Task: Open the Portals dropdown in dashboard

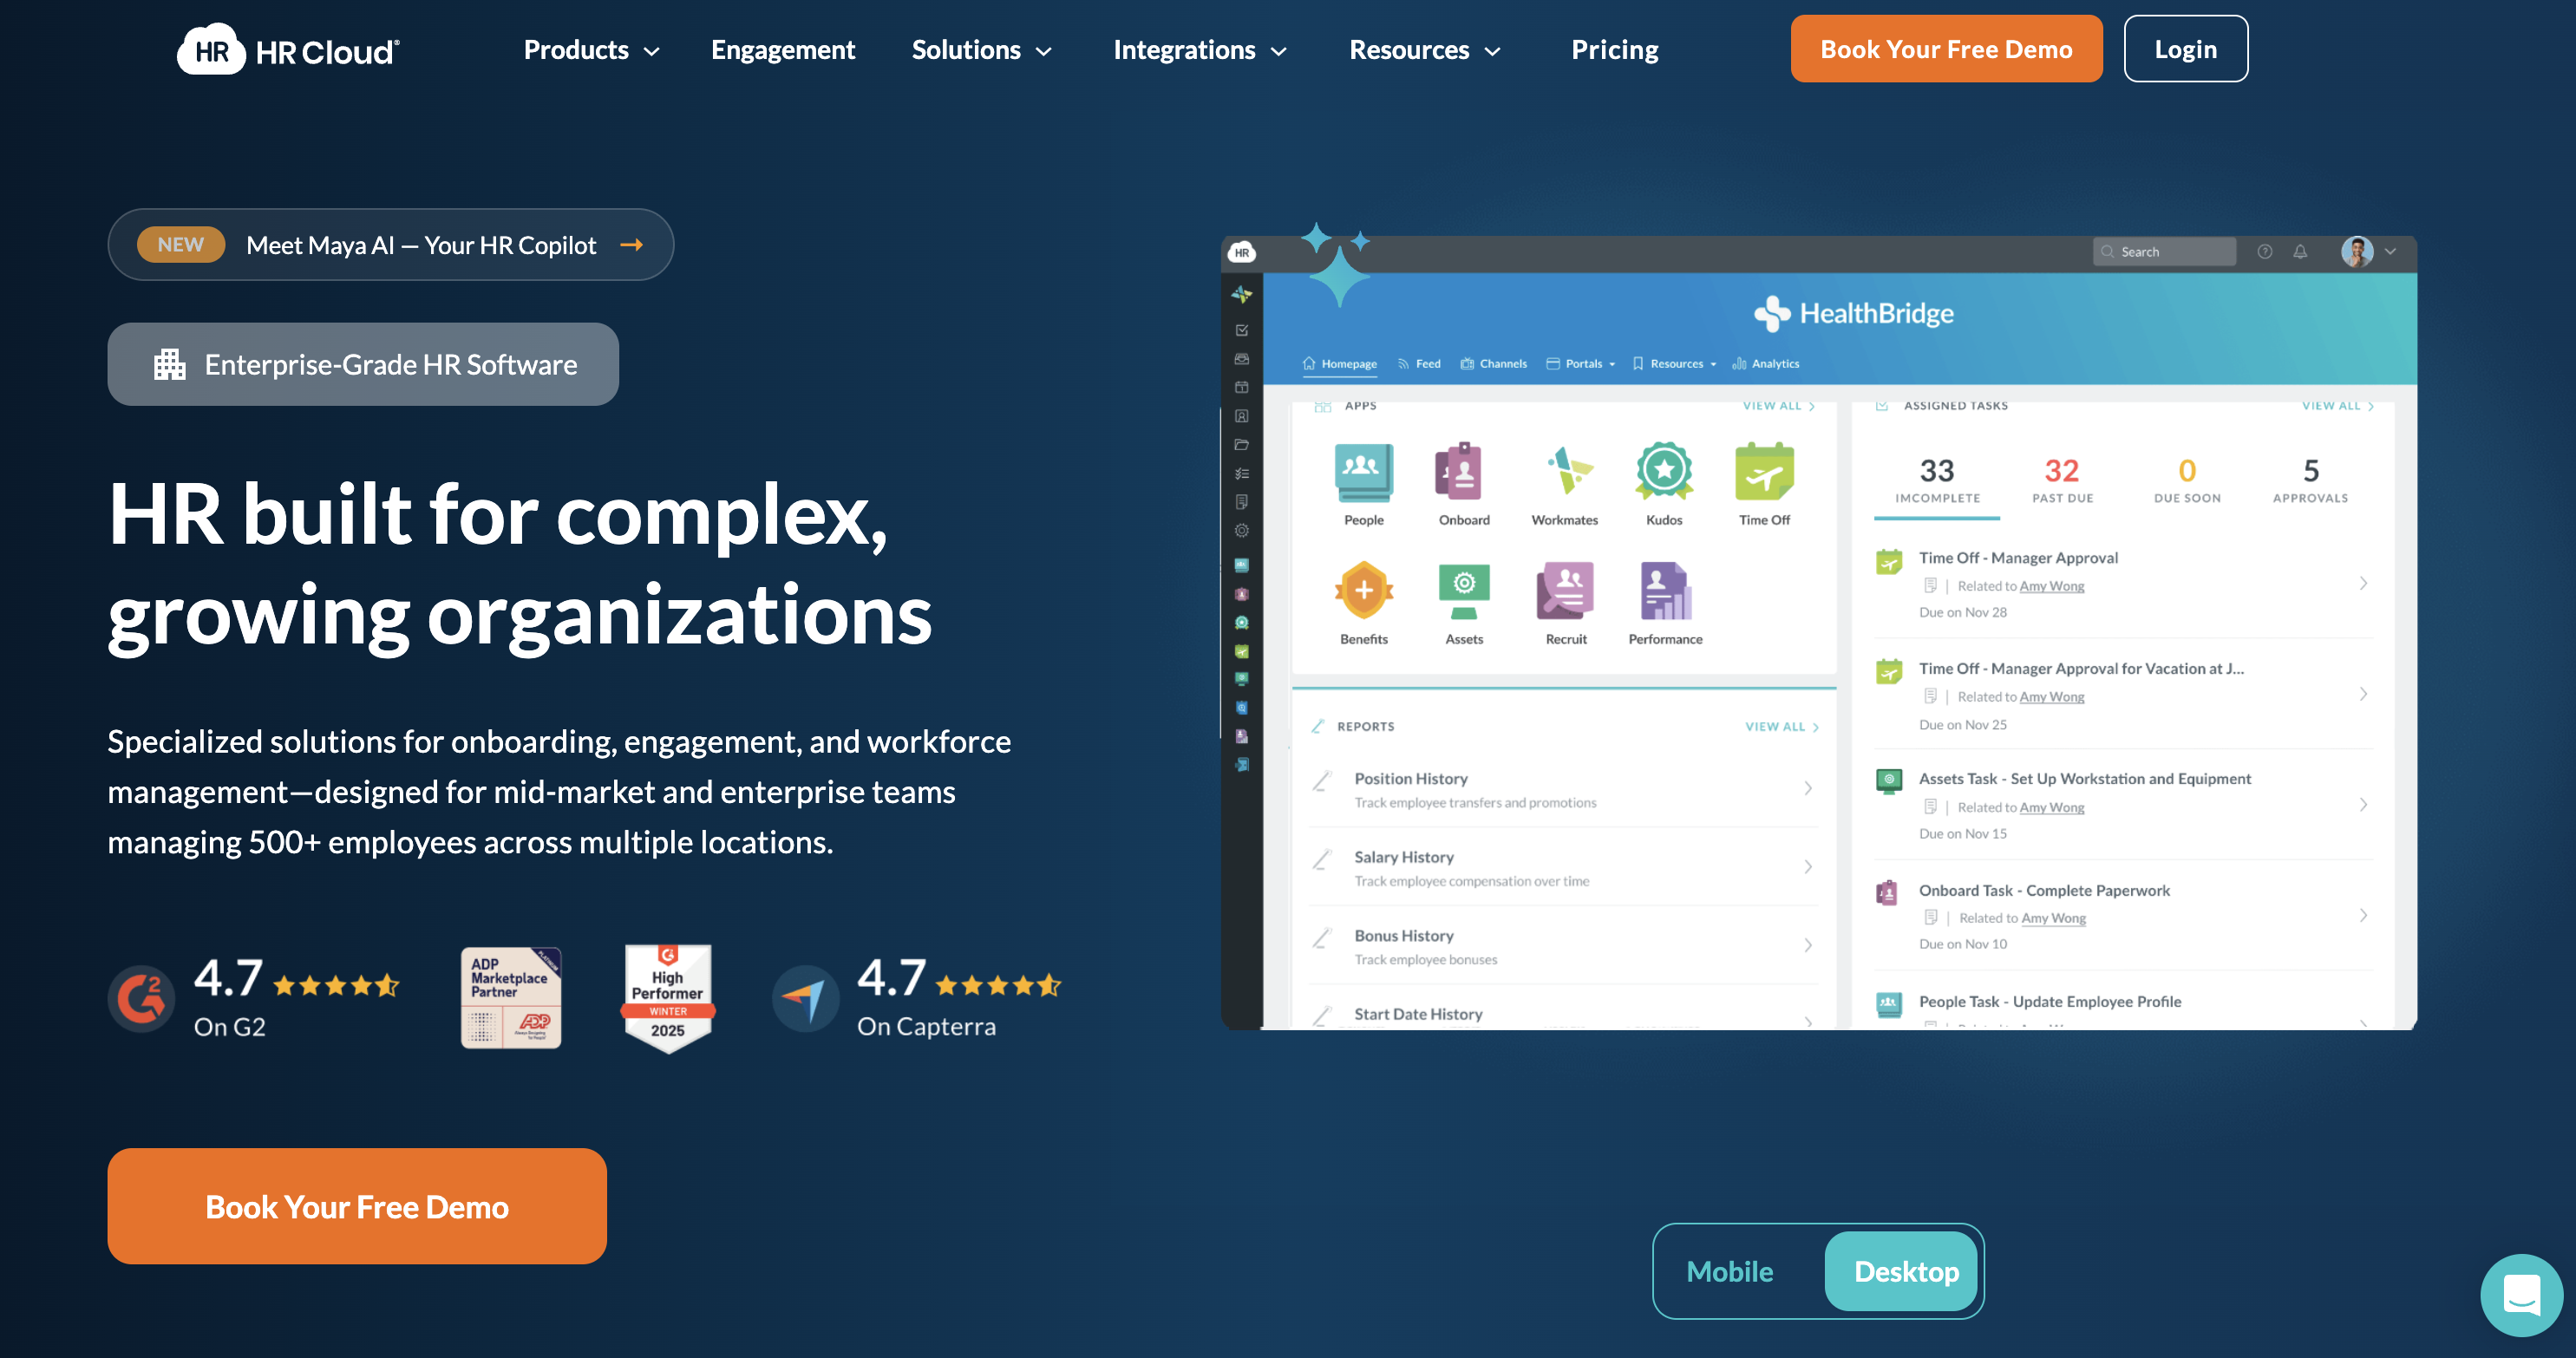Action: [x=1581, y=364]
